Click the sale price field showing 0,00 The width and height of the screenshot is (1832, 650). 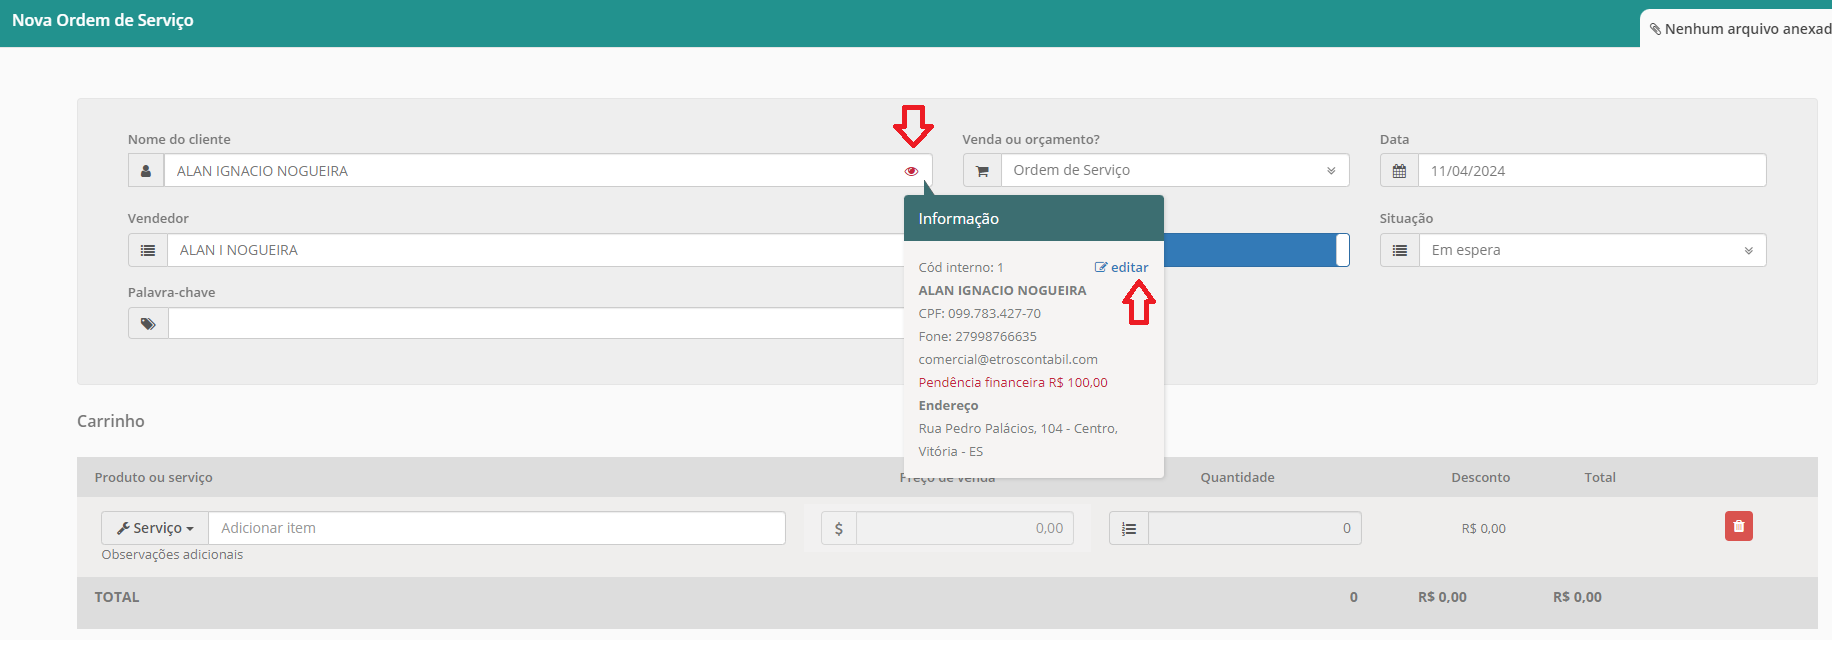click(965, 528)
